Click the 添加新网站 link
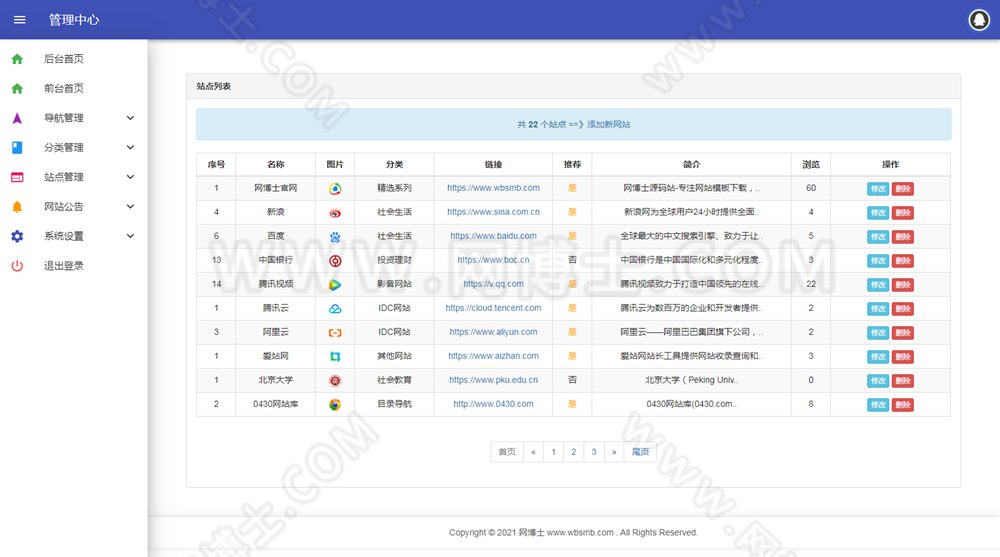This screenshot has width=1000, height=557. pyautogui.click(x=608, y=124)
